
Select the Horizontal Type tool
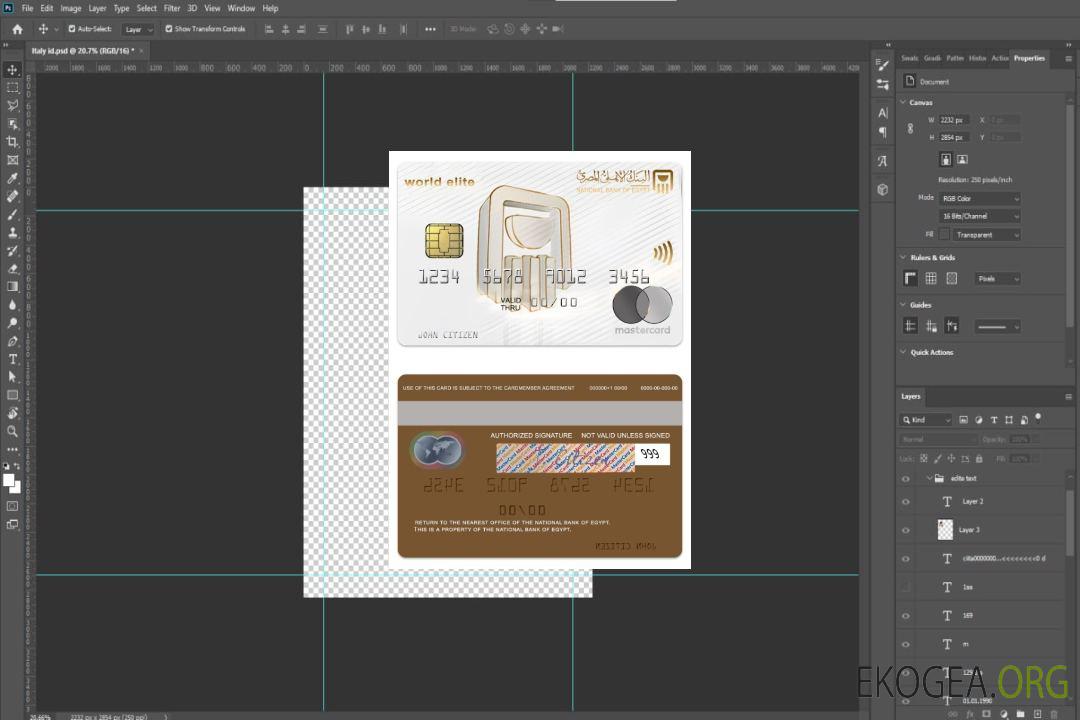tap(13, 359)
